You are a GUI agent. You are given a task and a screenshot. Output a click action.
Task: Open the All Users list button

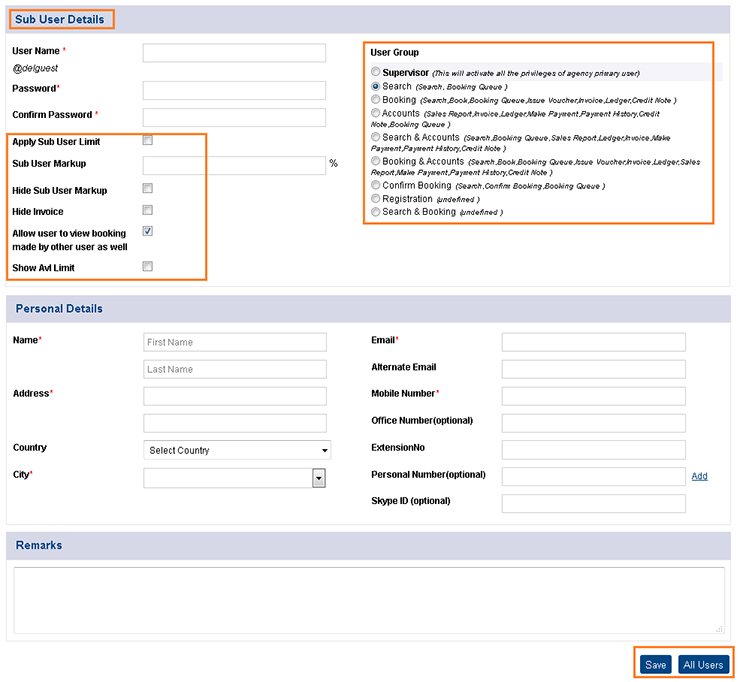click(x=703, y=665)
